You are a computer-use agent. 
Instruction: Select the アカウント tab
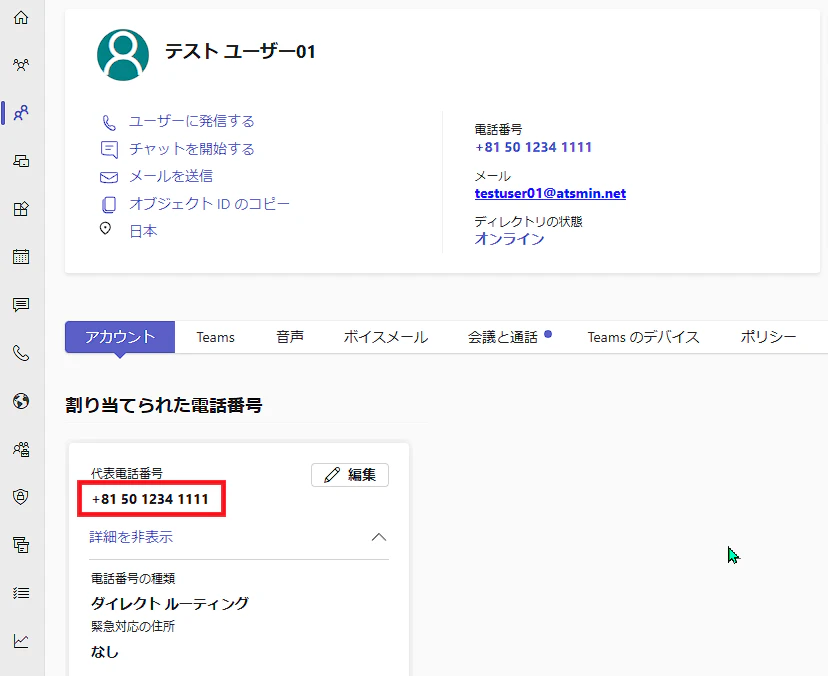120,337
